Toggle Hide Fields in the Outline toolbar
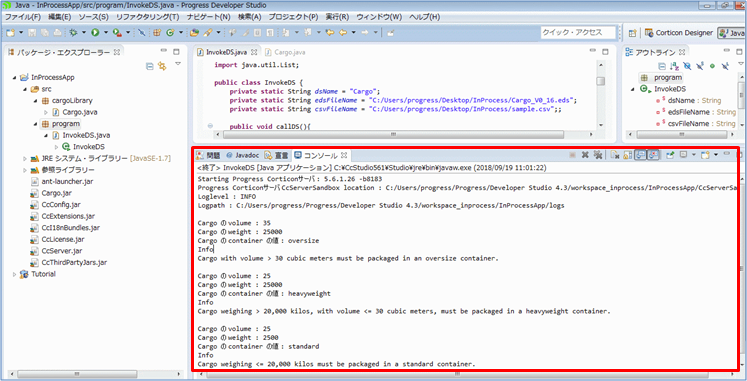Screen dimensions: 747x381 [686, 66]
